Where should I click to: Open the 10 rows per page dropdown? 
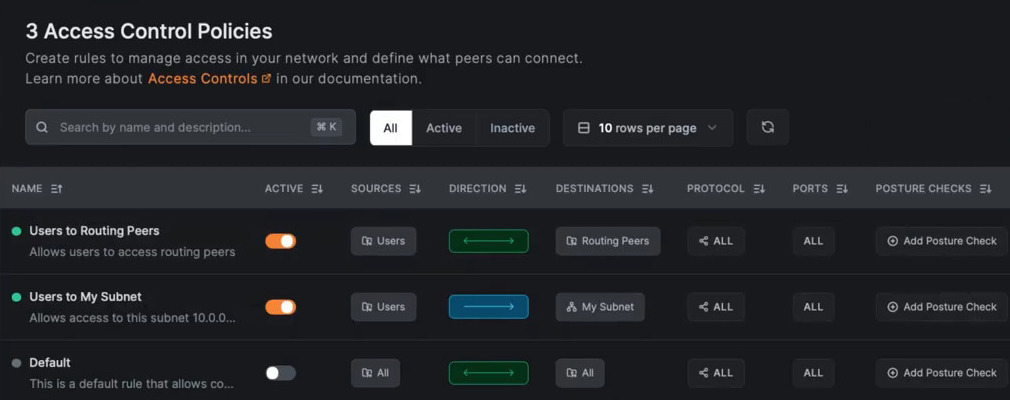648,128
